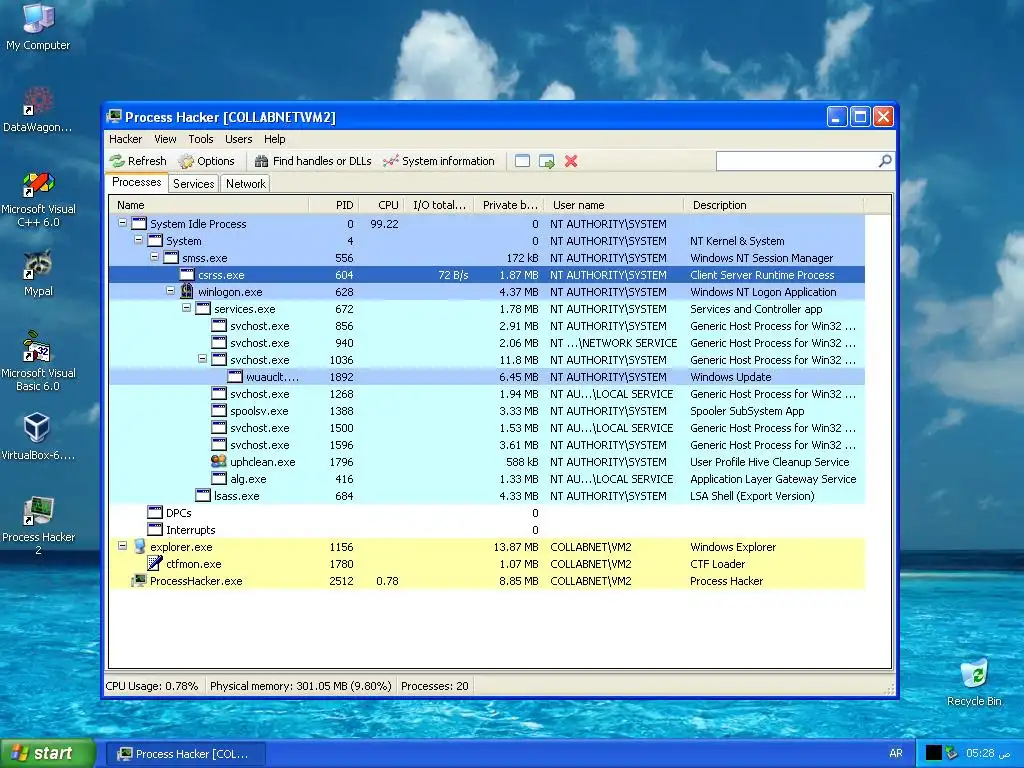Screen dimensions: 1024x768
Task: Sort by the I/O total column header
Action: coord(439,205)
